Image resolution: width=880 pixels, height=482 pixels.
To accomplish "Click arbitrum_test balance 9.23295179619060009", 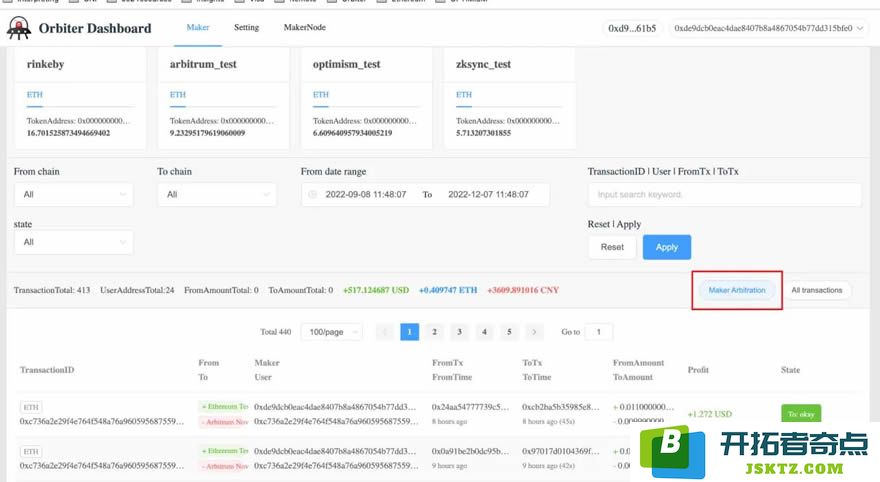I will click(x=207, y=133).
